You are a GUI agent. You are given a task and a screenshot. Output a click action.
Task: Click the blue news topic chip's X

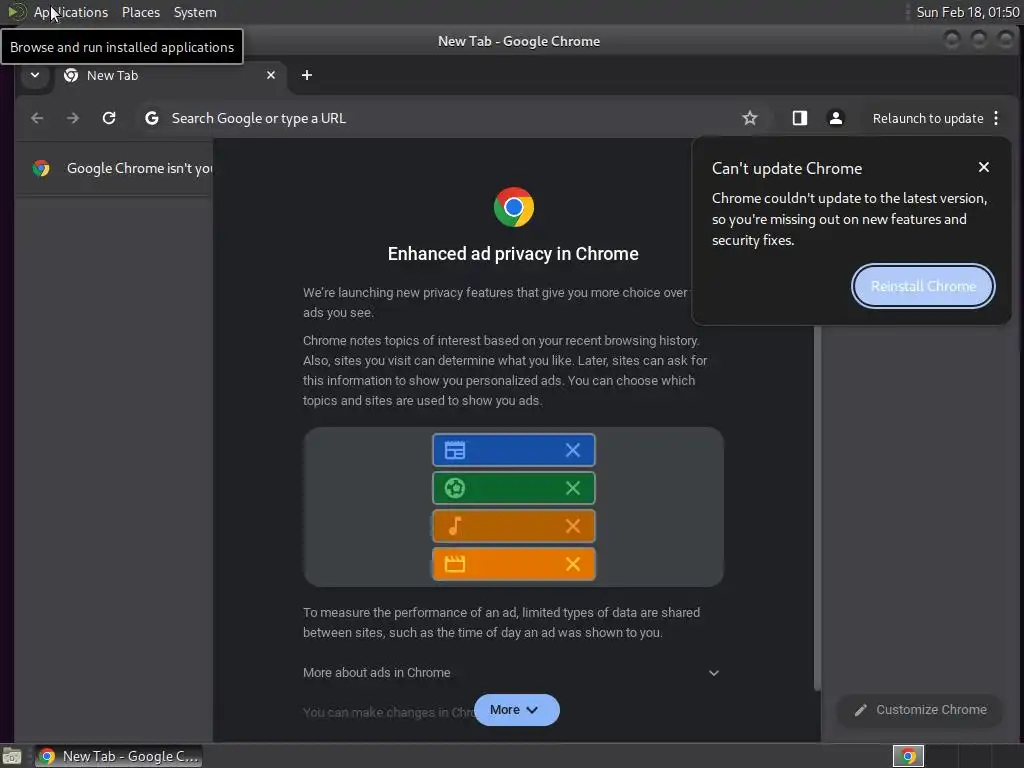click(x=573, y=450)
